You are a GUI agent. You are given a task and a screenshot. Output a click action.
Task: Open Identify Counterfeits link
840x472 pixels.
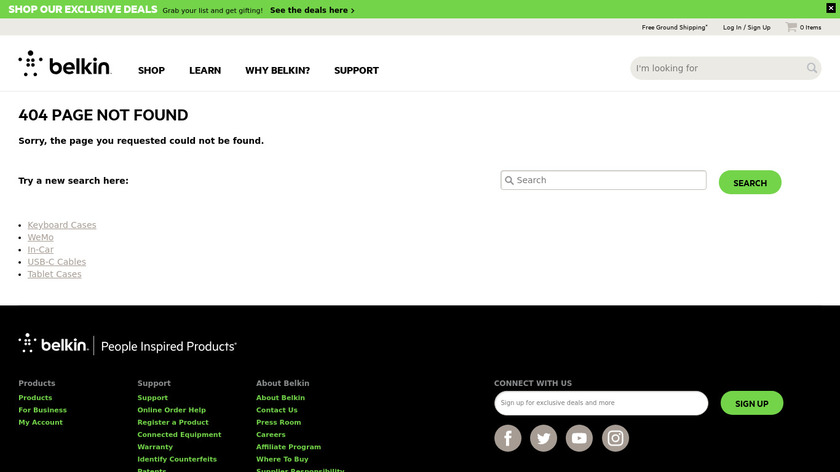click(177, 459)
